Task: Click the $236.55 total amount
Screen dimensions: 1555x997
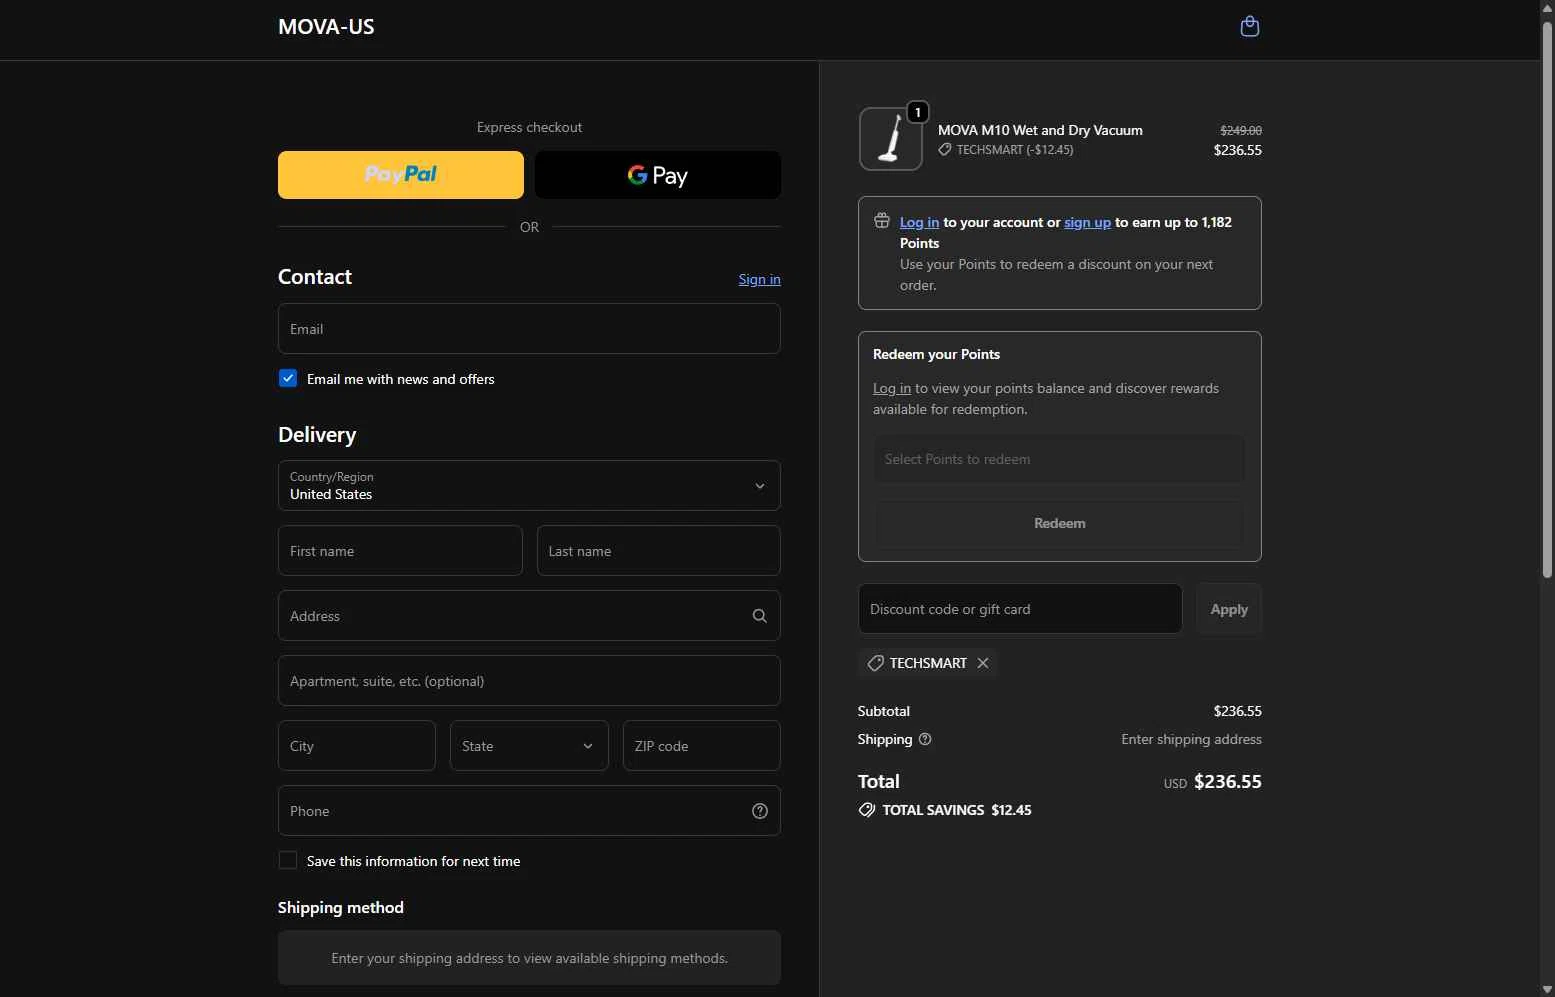Action: pos(1228,782)
